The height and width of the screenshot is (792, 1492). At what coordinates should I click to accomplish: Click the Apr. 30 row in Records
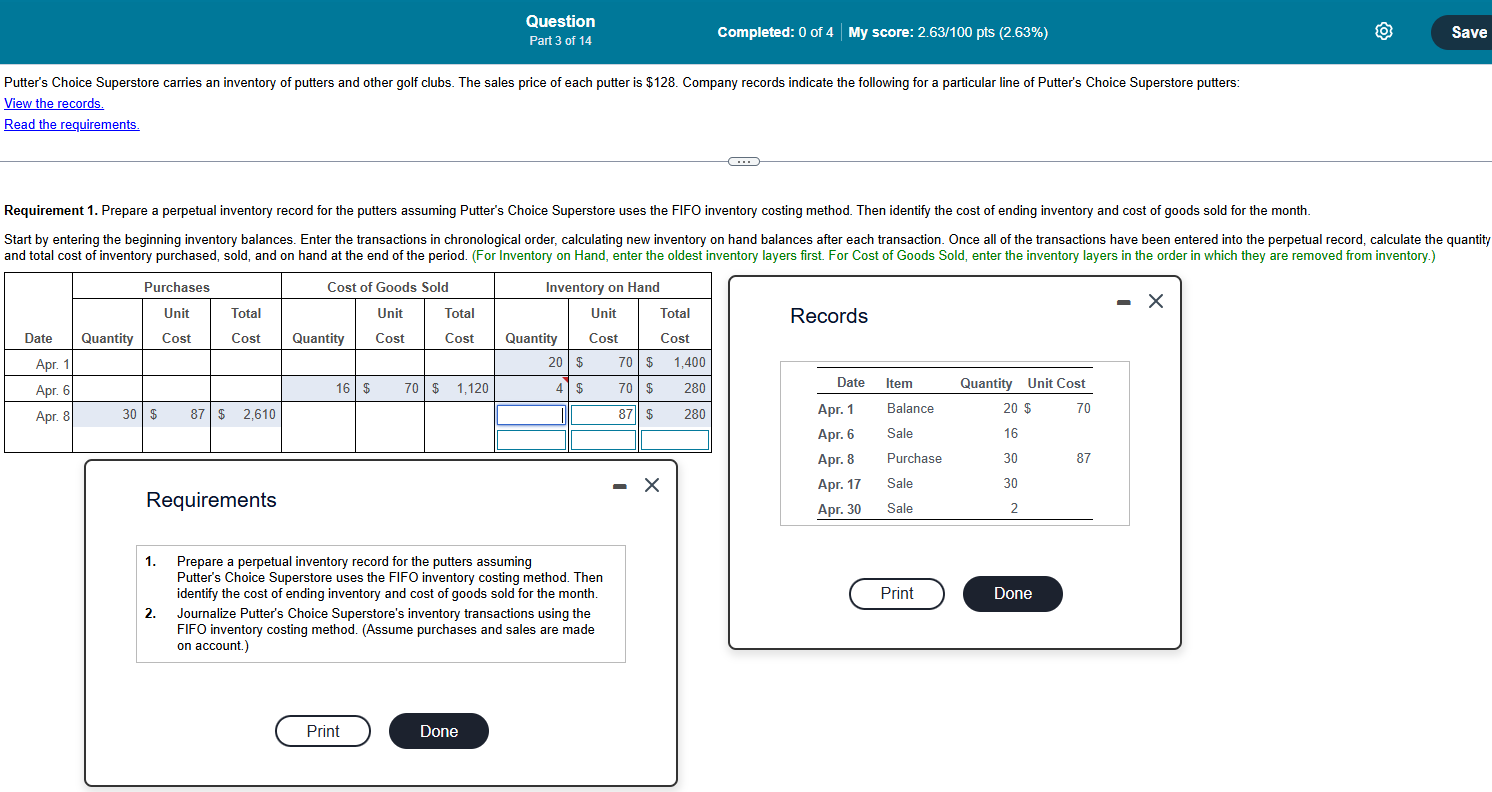pyautogui.click(x=953, y=509)
